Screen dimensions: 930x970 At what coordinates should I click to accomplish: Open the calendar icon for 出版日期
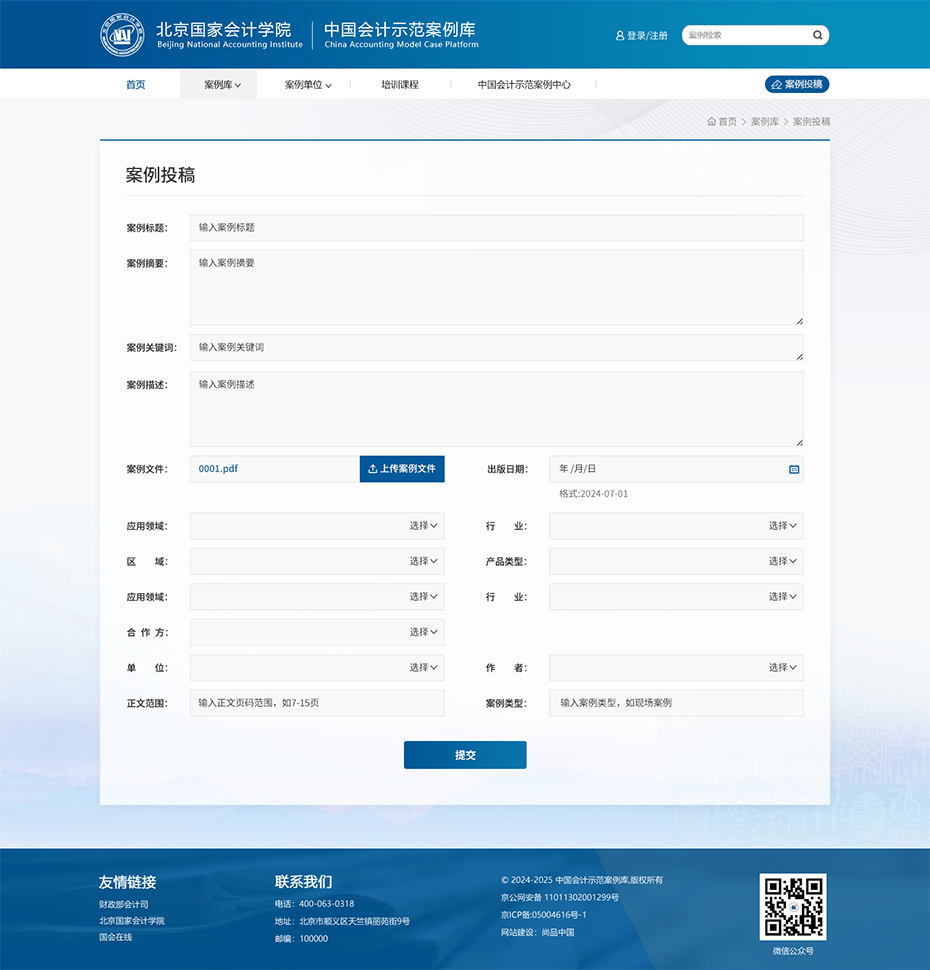coord(793,469)
